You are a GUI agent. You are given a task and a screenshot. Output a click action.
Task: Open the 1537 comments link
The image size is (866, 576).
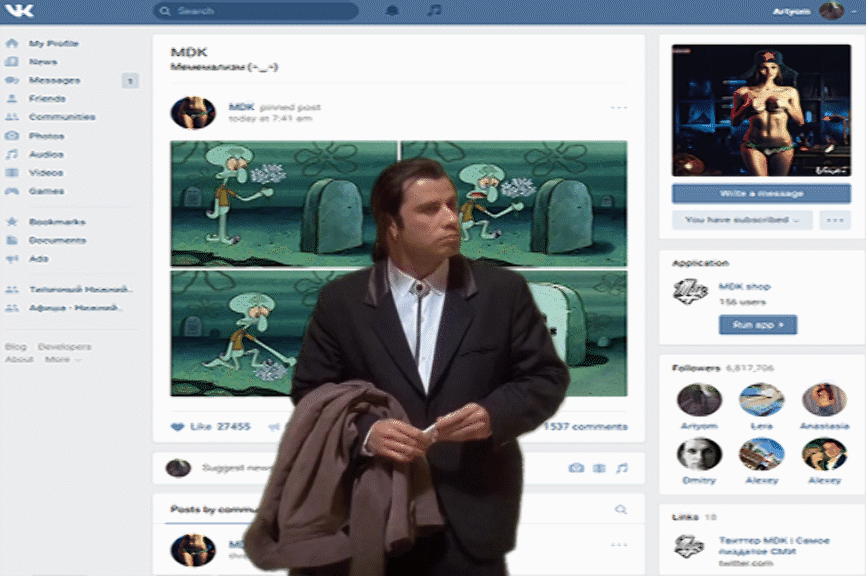click(x=585, y=426)
